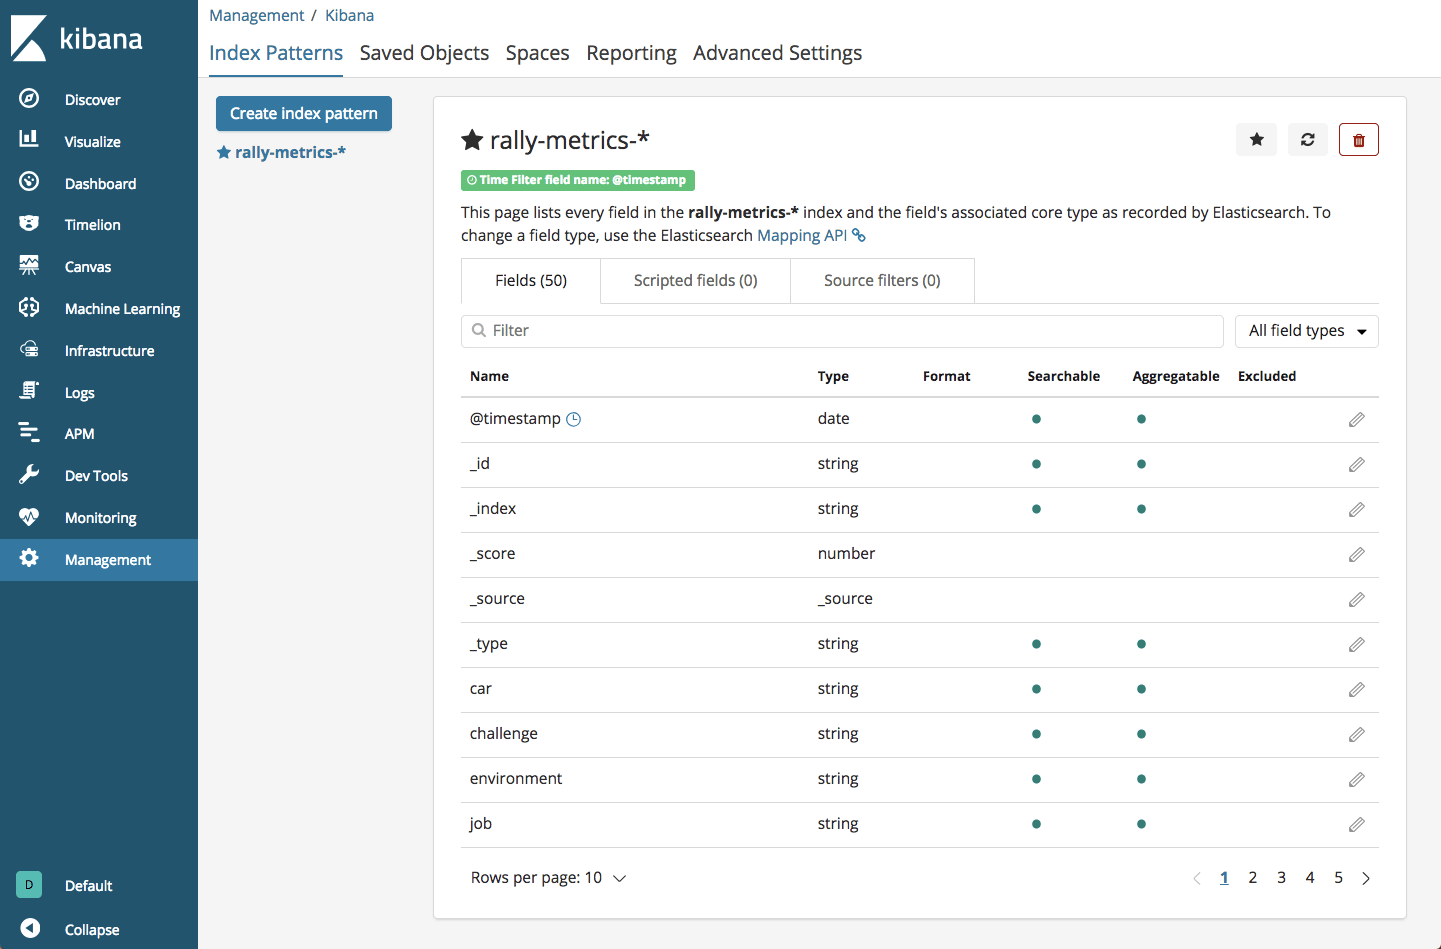The height and width of the screenshot is (949, 1441).
Task: Click the @timestamp clock icon
Action: point(574,420)
